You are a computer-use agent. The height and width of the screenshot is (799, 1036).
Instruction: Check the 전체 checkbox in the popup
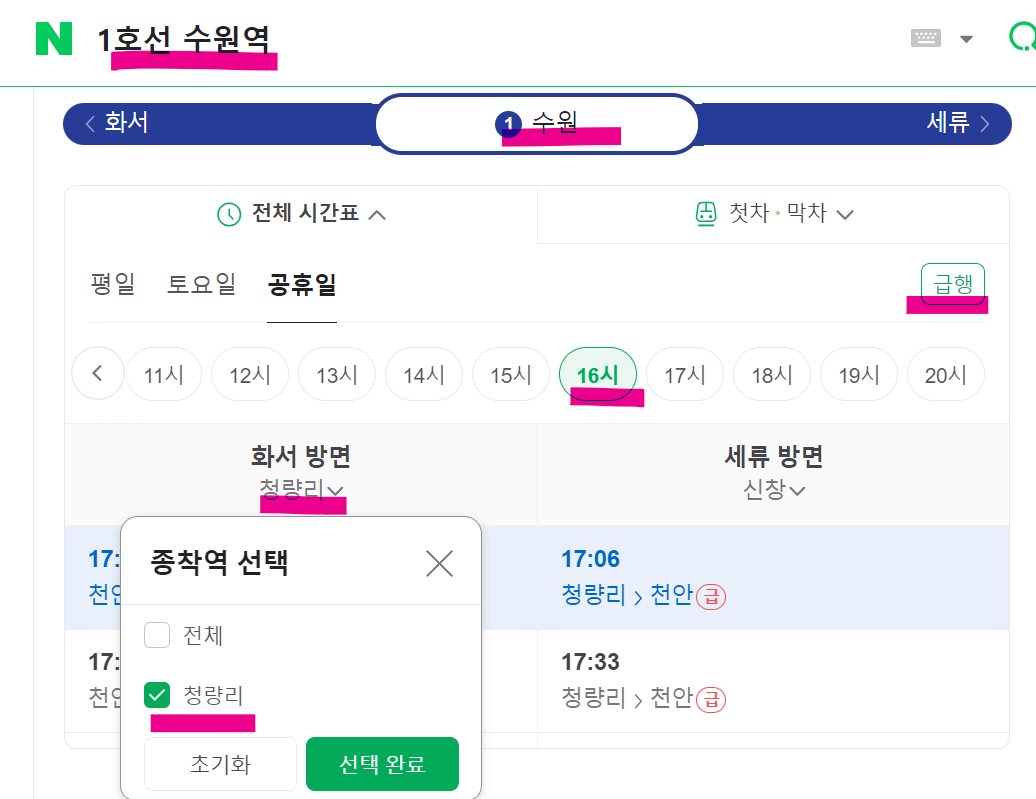[x=157, y=635]
